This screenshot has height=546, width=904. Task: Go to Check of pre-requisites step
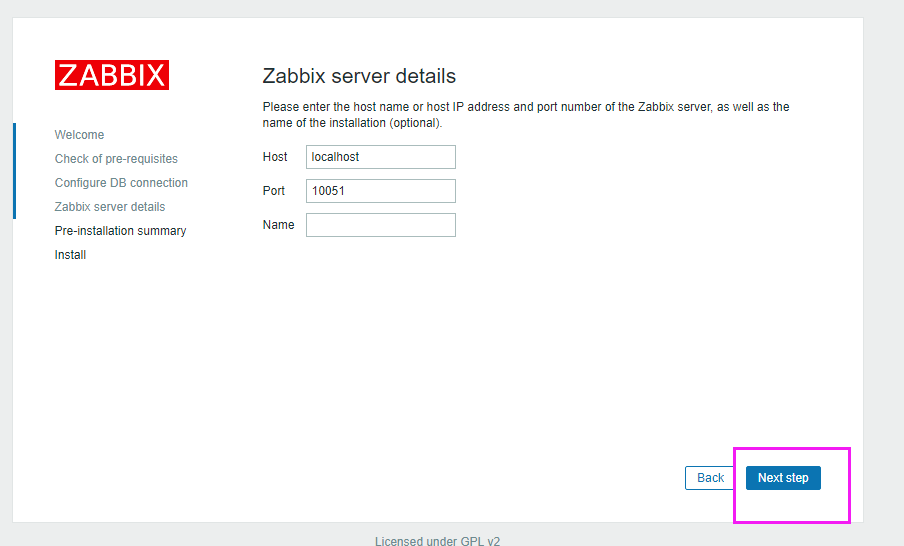116,159
